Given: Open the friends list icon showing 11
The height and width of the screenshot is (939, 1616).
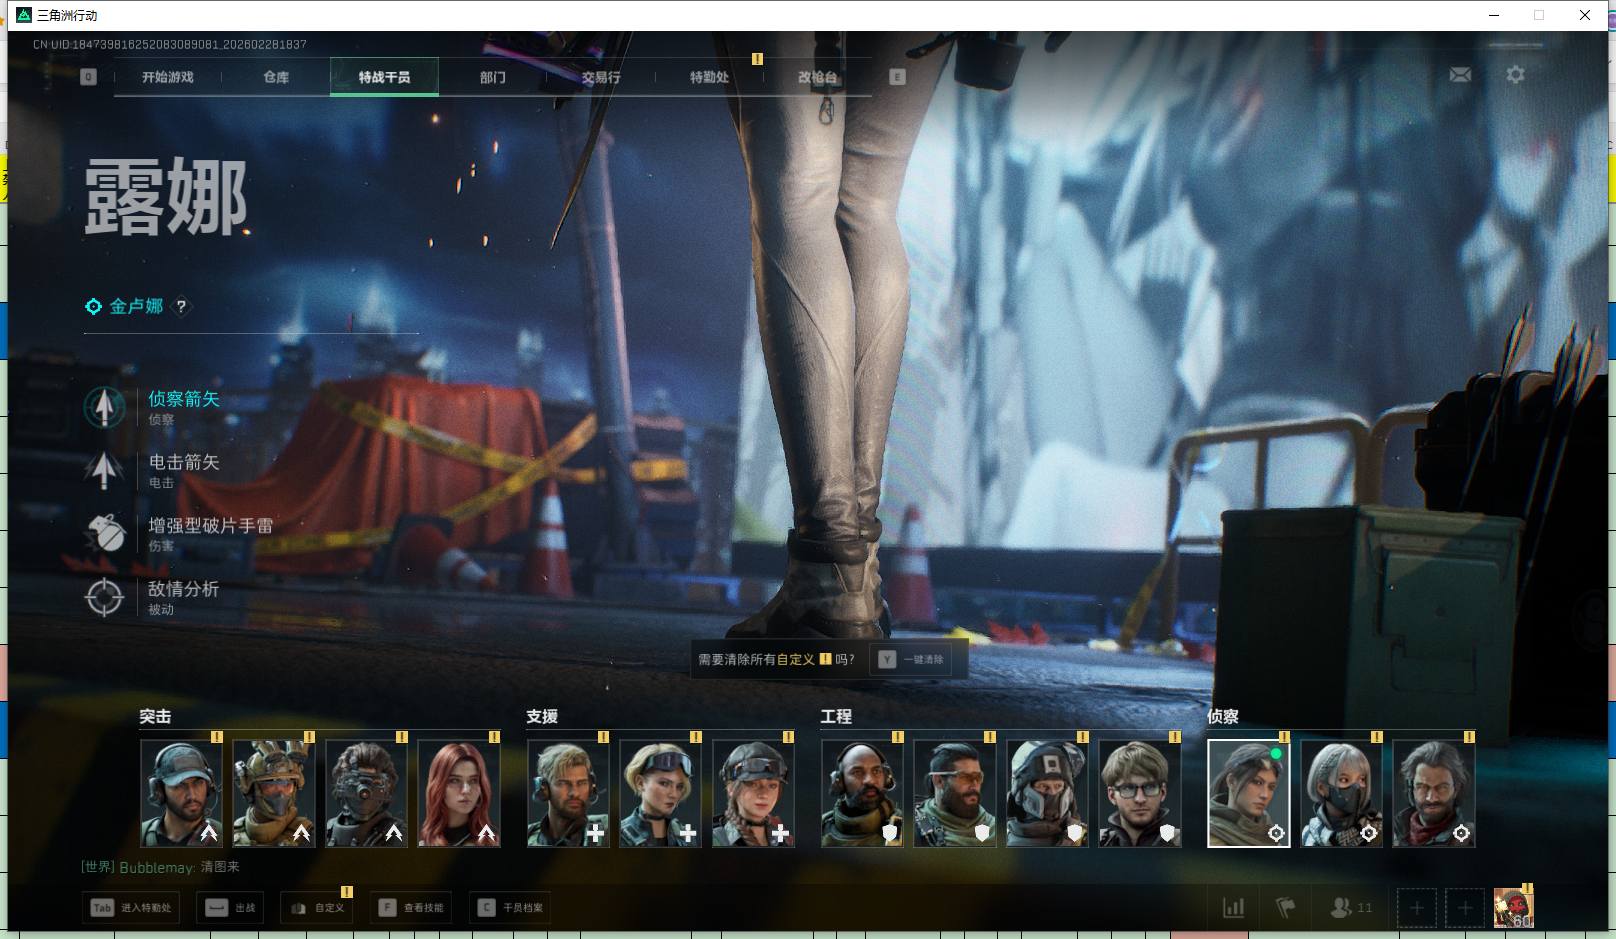Looking at the screenshot, I should point(1350,908).
